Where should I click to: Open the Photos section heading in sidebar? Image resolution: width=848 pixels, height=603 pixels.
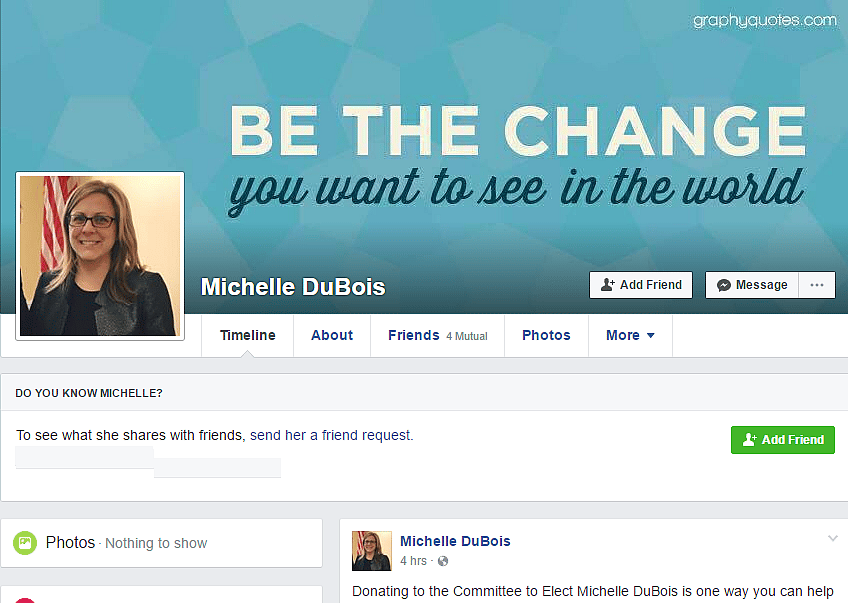(70, 542)
